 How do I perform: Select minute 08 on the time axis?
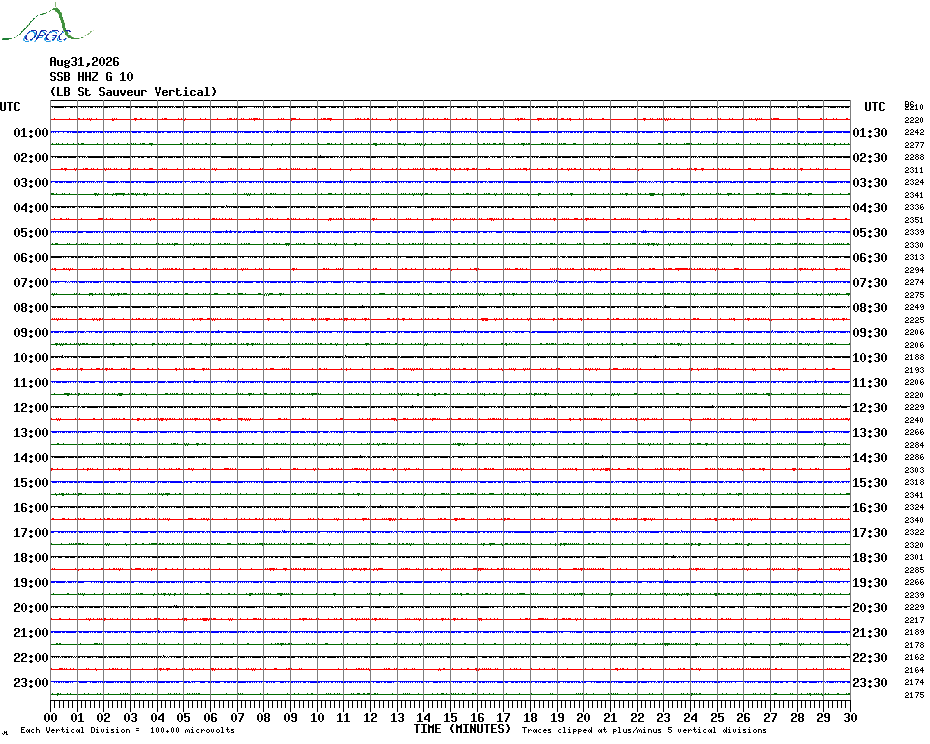[264, 718]
